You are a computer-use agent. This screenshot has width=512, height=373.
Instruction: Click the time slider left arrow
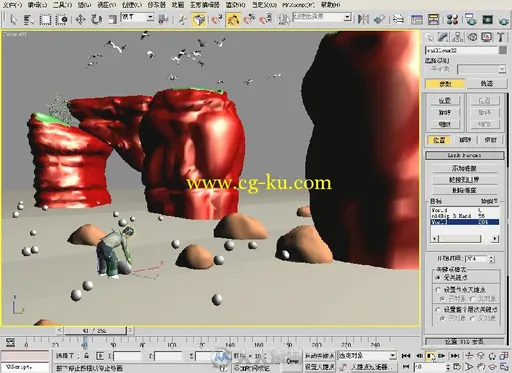click(x=60, y=330)
